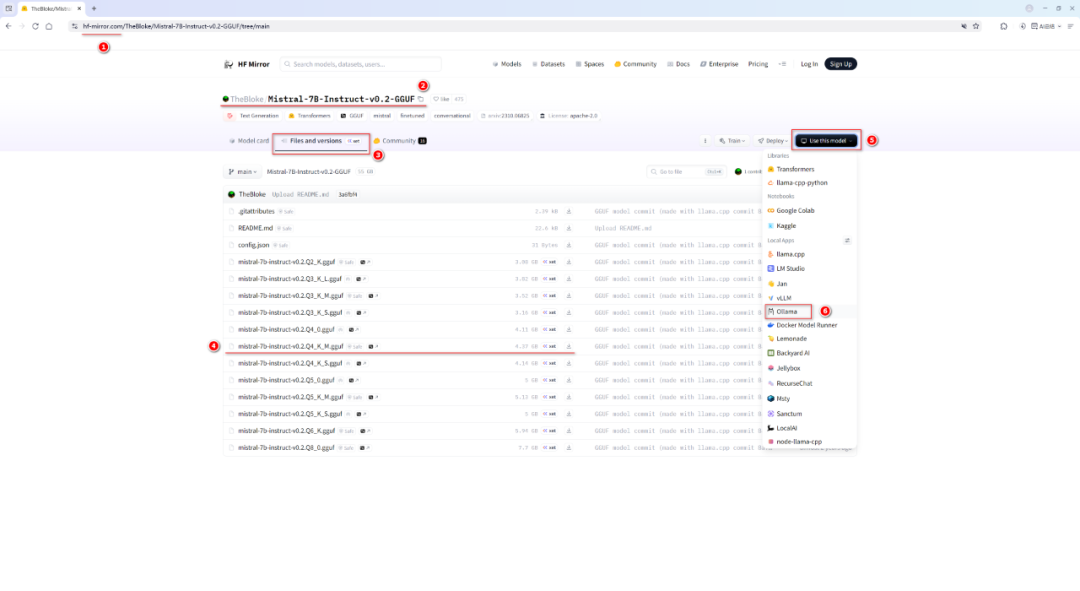This screenshot has width=1080, height=591.
Task: Download the Q2_K.gguf file
Action: [569, 262]
